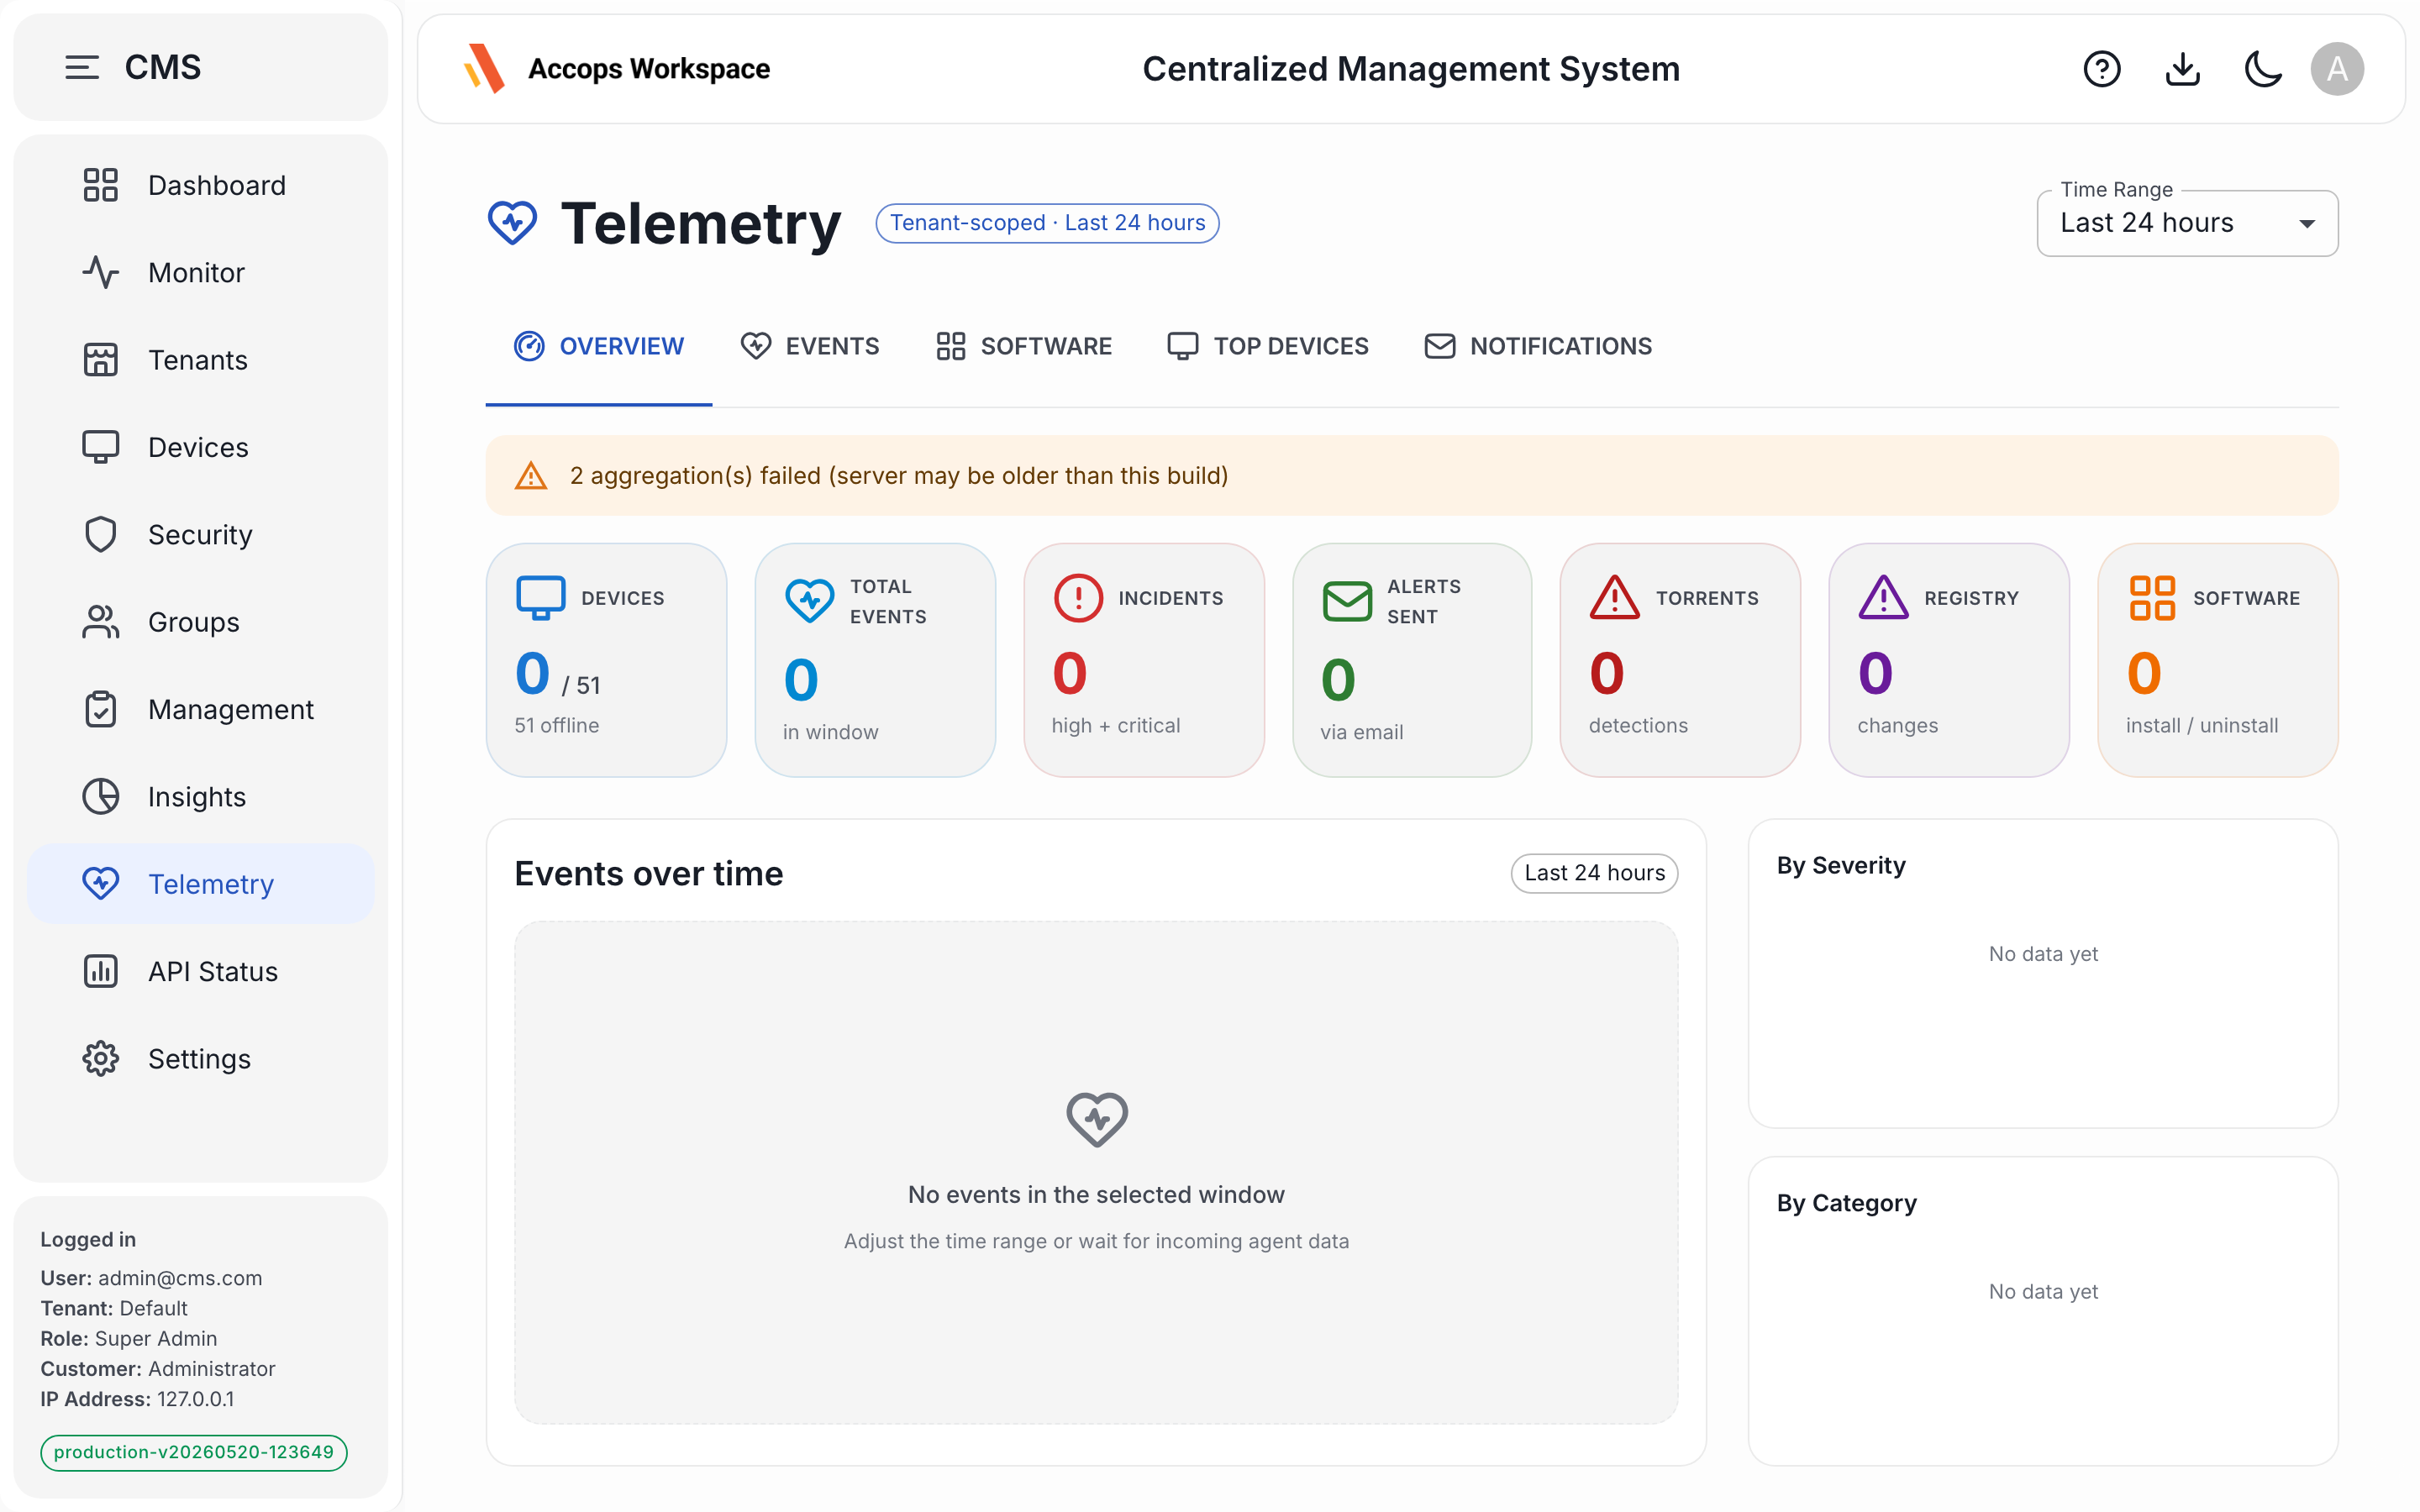Click the 'Centralized Management System' title
The height and width of the screenshot is (1512, 2420).
click(x=1411, y=68)
